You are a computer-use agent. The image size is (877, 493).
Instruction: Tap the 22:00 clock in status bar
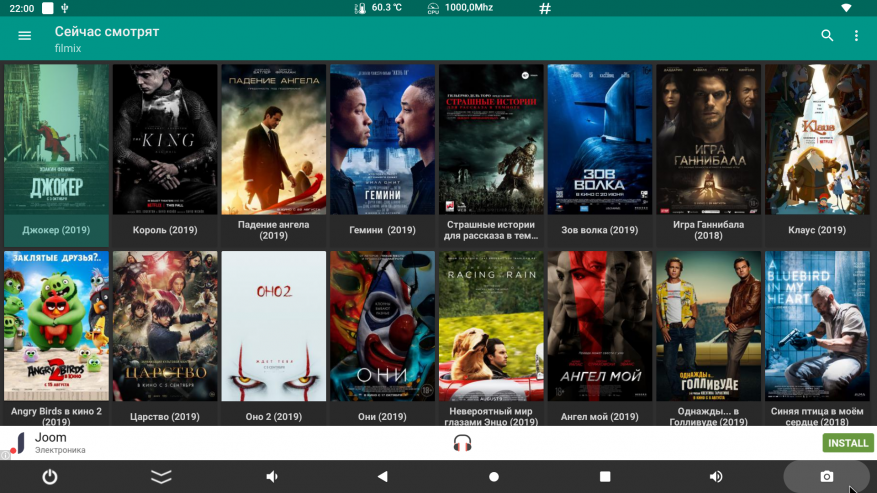(22, 8)
